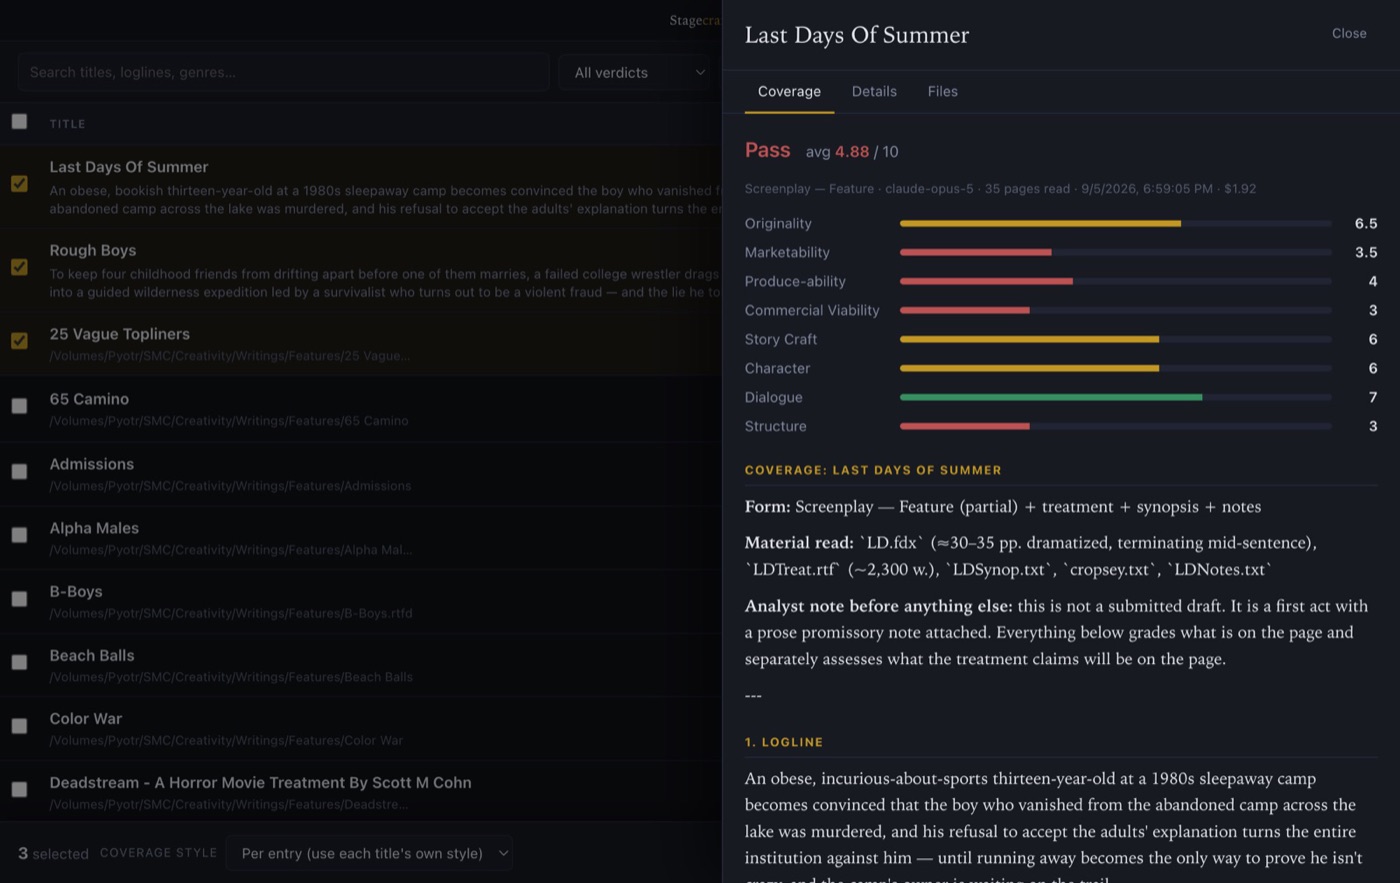The image size is (1400, 883).
Task: Click the search titles input field
Action: [x=283, y=72]
